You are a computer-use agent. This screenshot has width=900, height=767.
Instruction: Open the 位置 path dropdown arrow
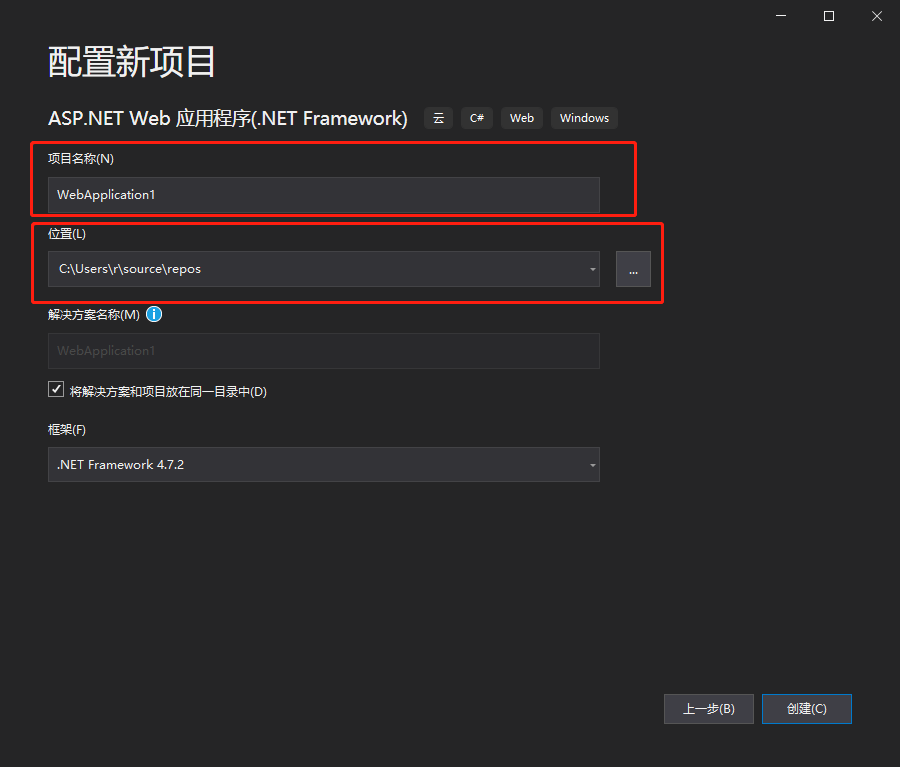[x=592, y=269]
